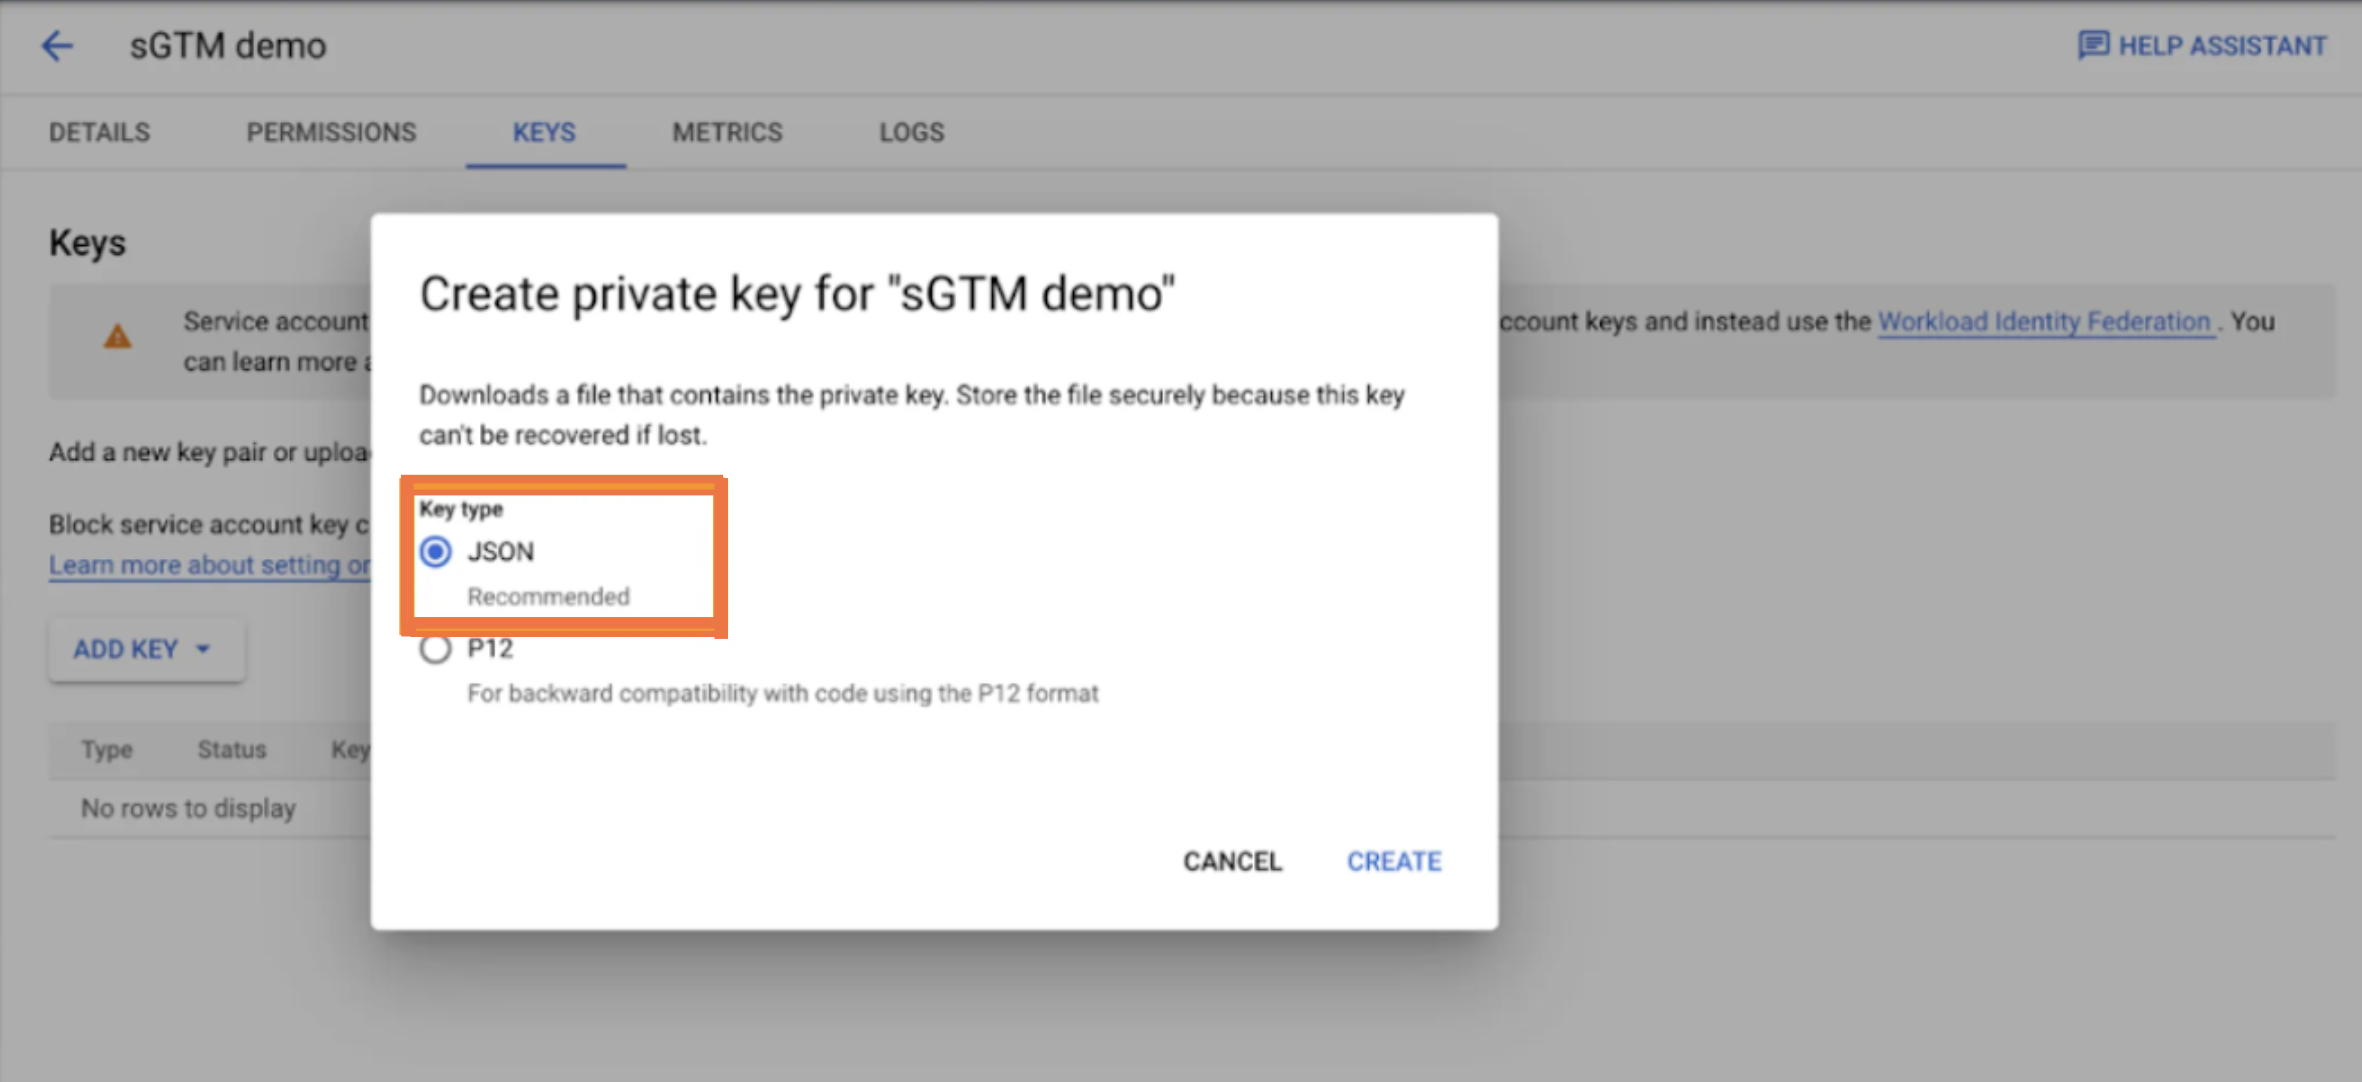This screenshot has height=1082, width=2362.
Task: Click the dialog title text
Action: (x=798, y=294)
